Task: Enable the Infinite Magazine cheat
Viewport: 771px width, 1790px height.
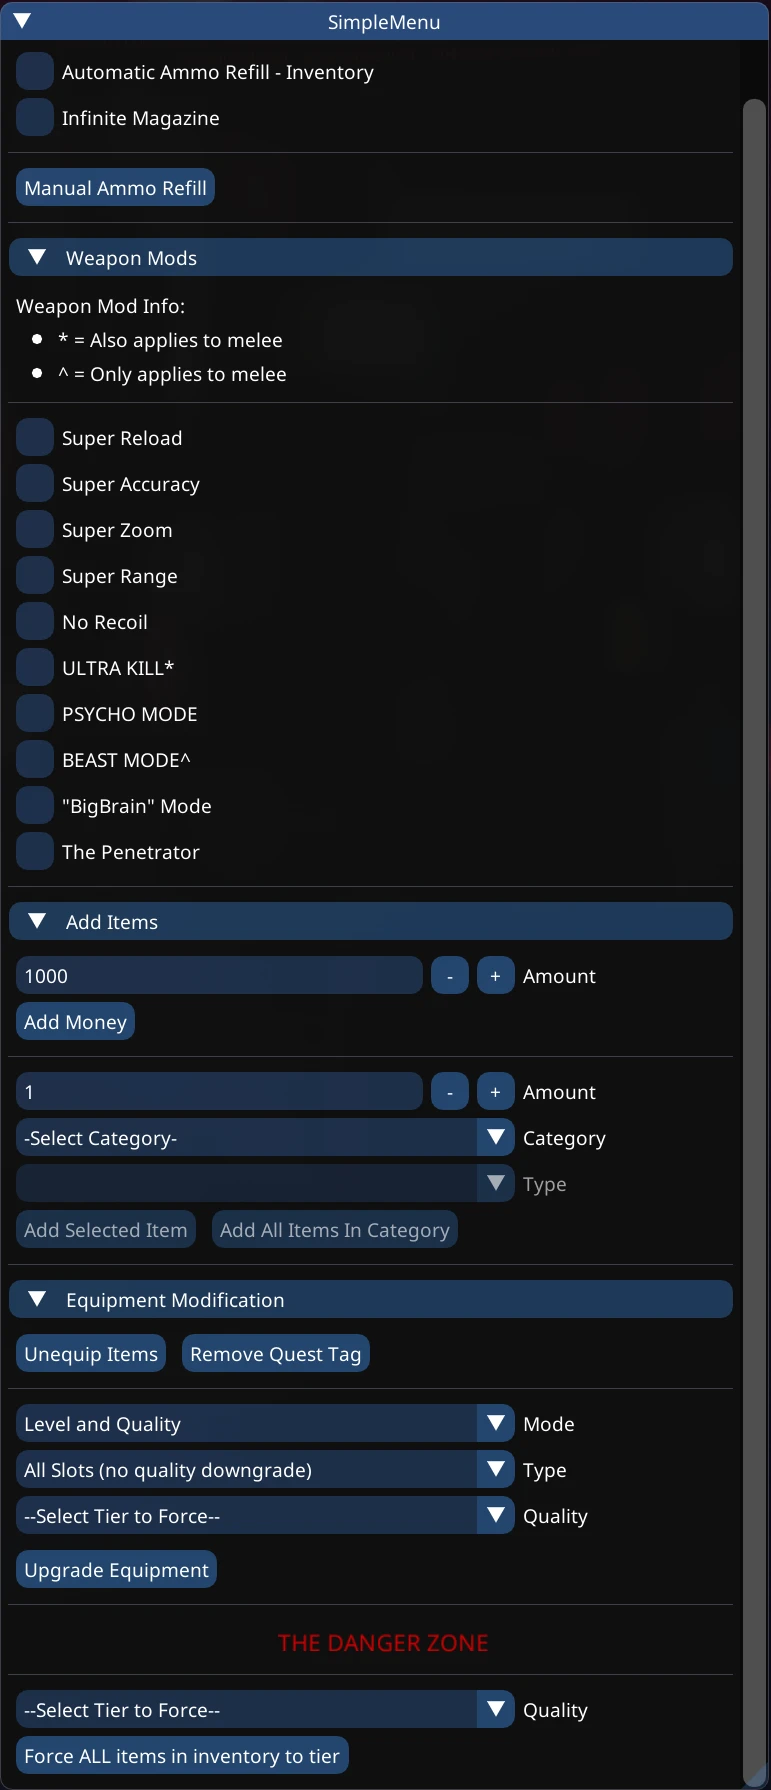Action: click(34, 117)
